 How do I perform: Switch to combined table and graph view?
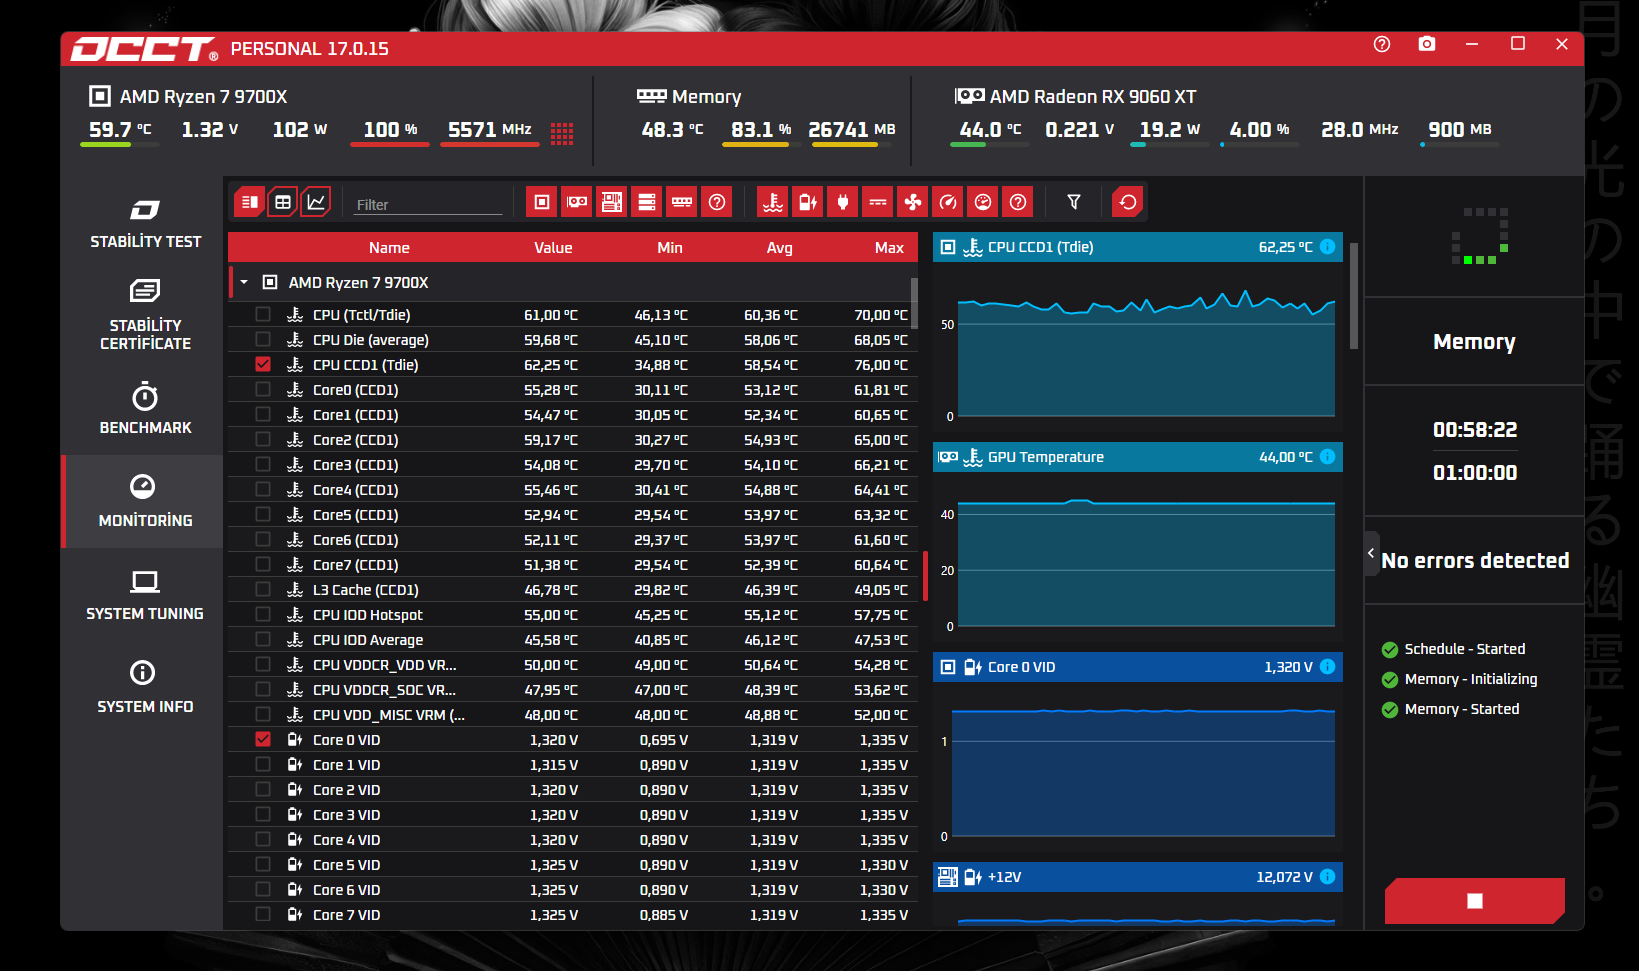point(250,202)
